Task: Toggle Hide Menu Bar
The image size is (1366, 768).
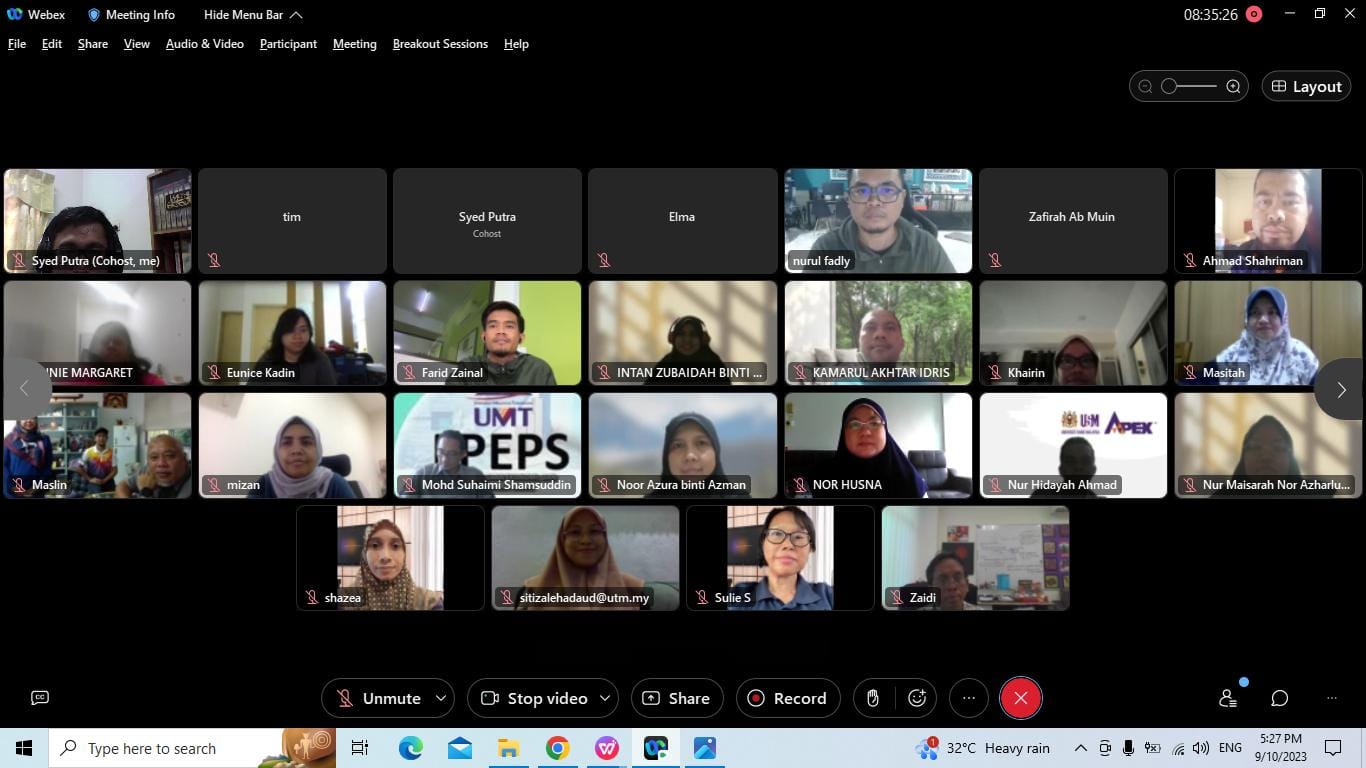Action: click(252, 15)
